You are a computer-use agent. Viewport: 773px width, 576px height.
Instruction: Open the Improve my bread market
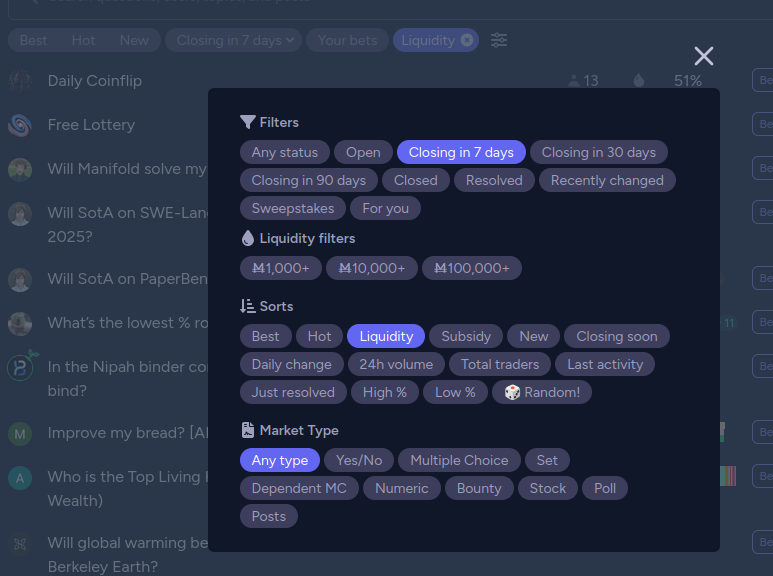click(128, 433)
